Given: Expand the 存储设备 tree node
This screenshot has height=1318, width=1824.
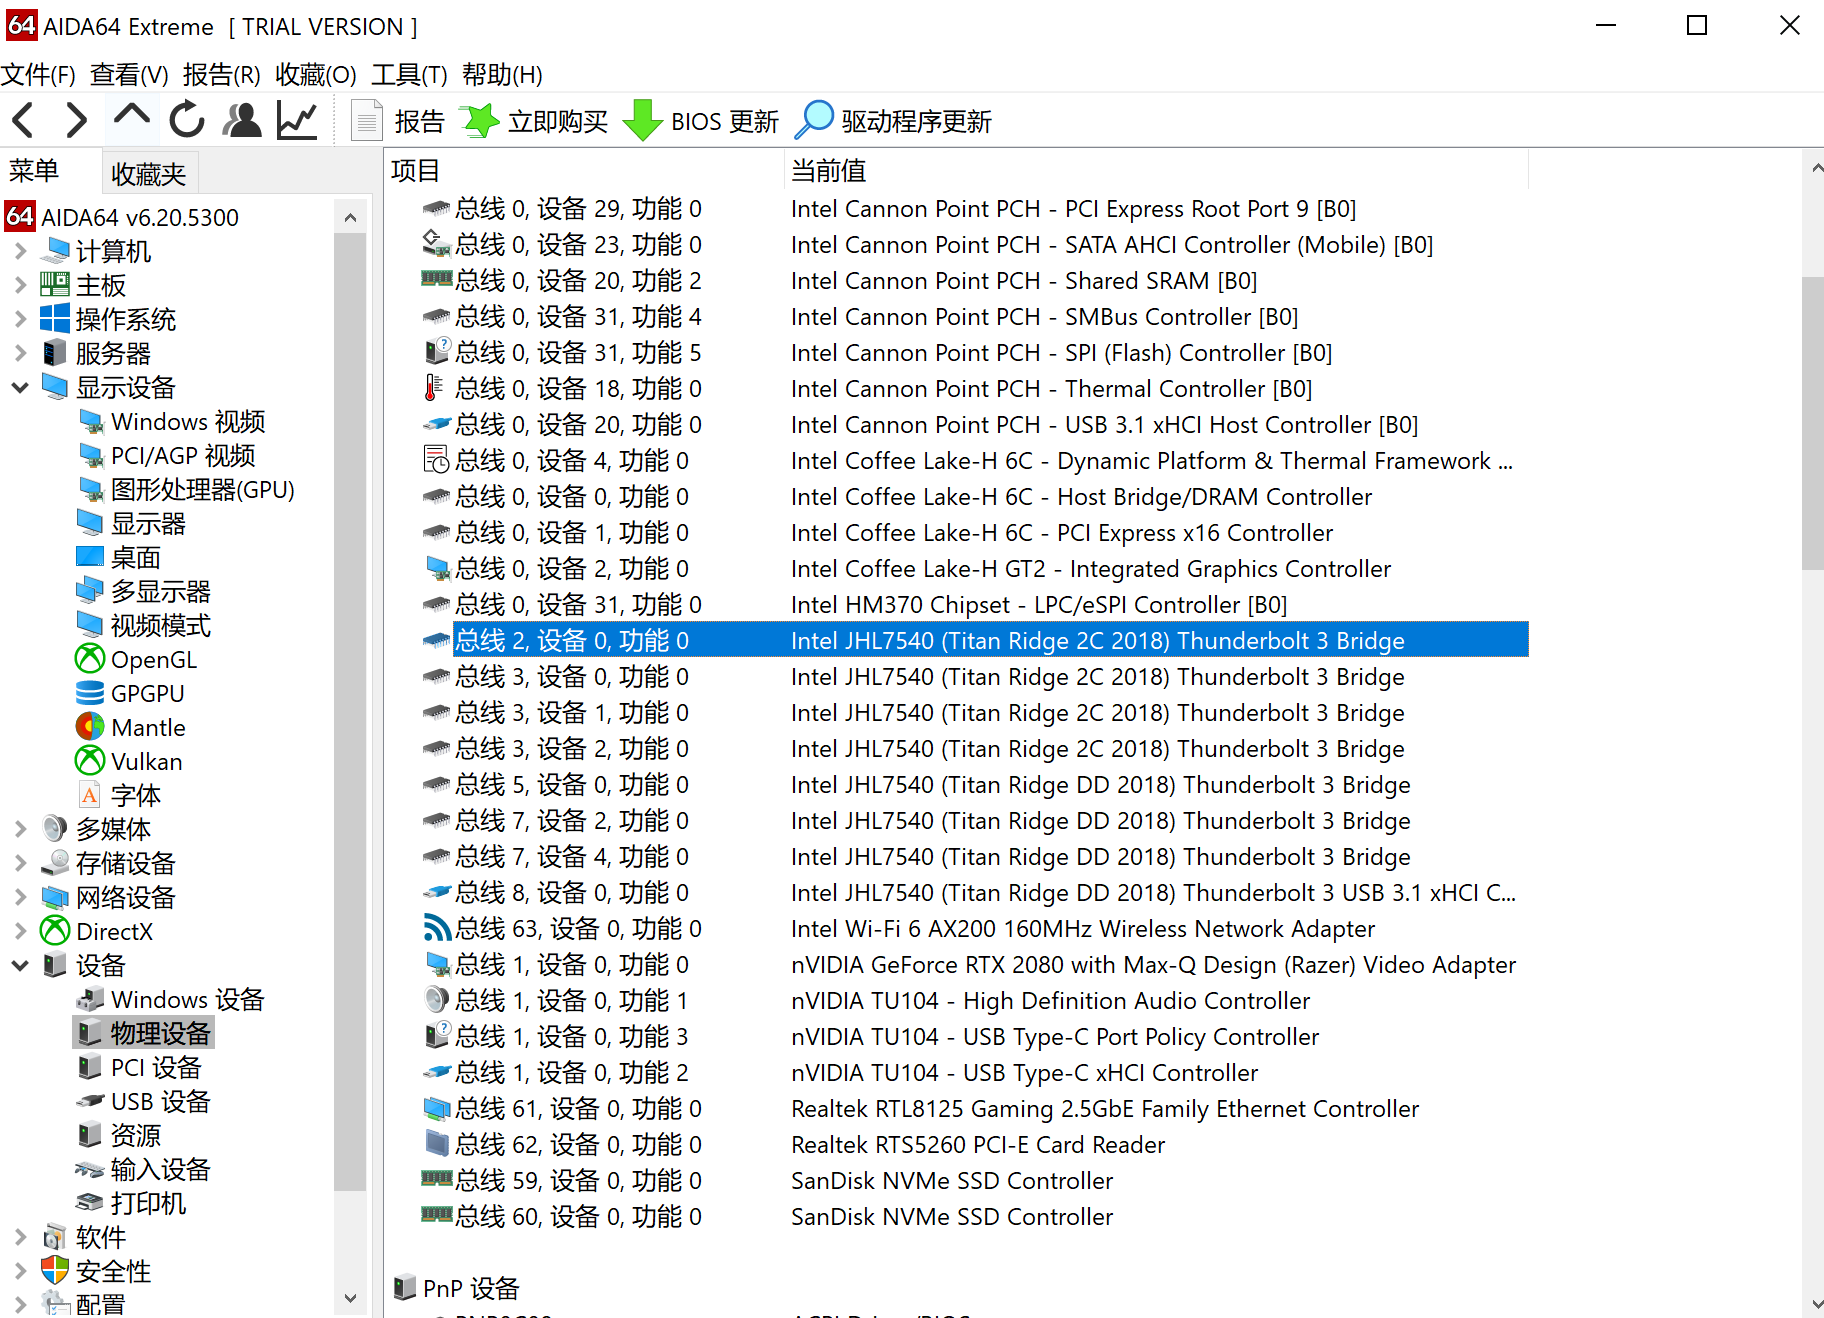Looking at the screenshot, I should [x=20, y=863].
